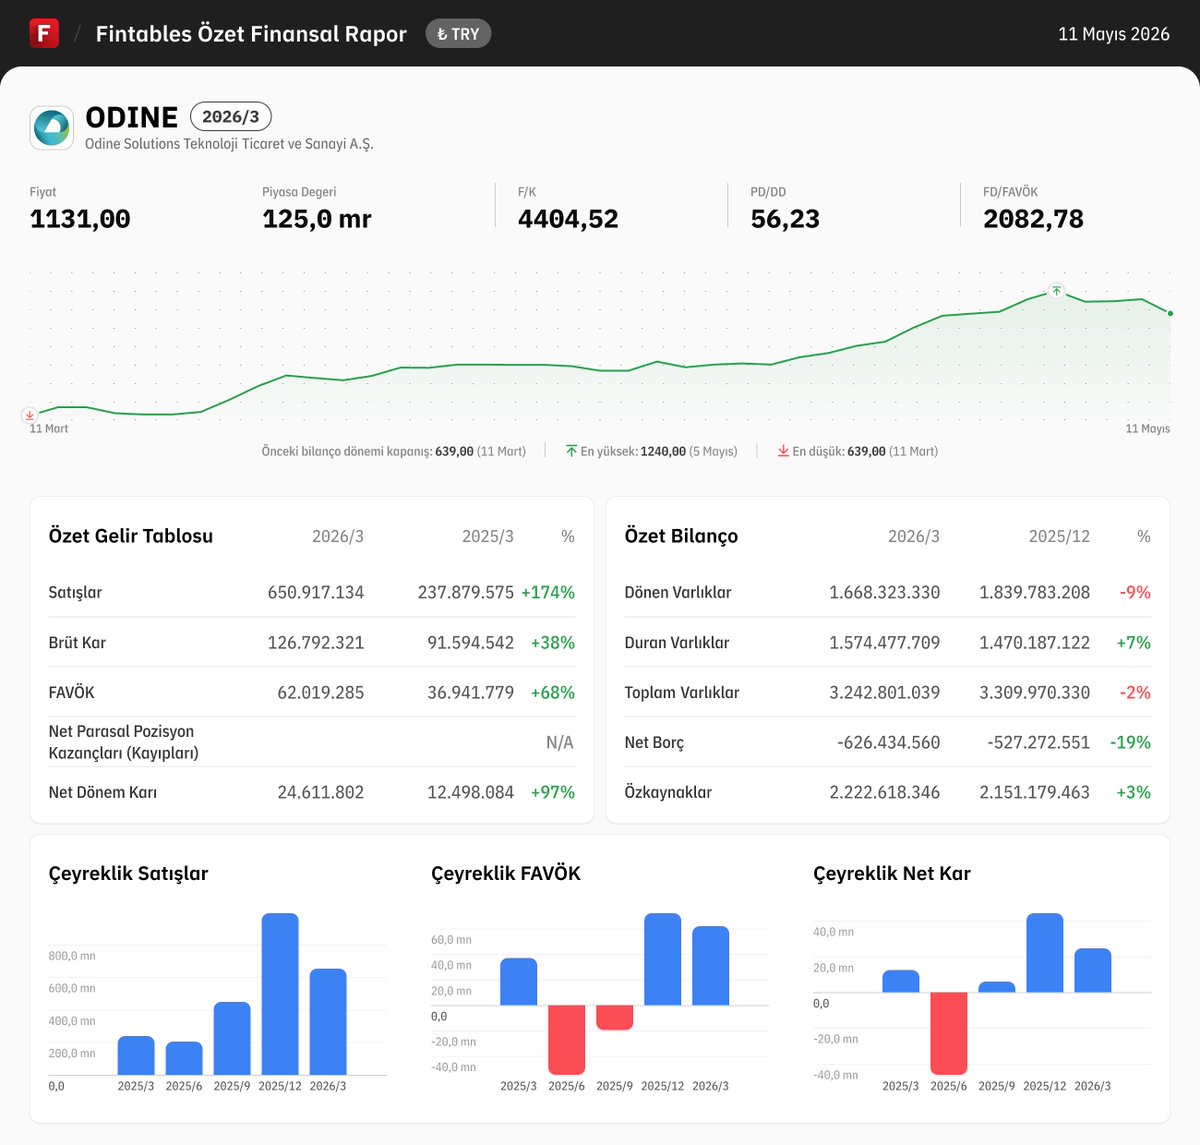Viewport: 1200px width, 1145px height.
Task: Click the green end point of price line
Action: coord(1170,313)
